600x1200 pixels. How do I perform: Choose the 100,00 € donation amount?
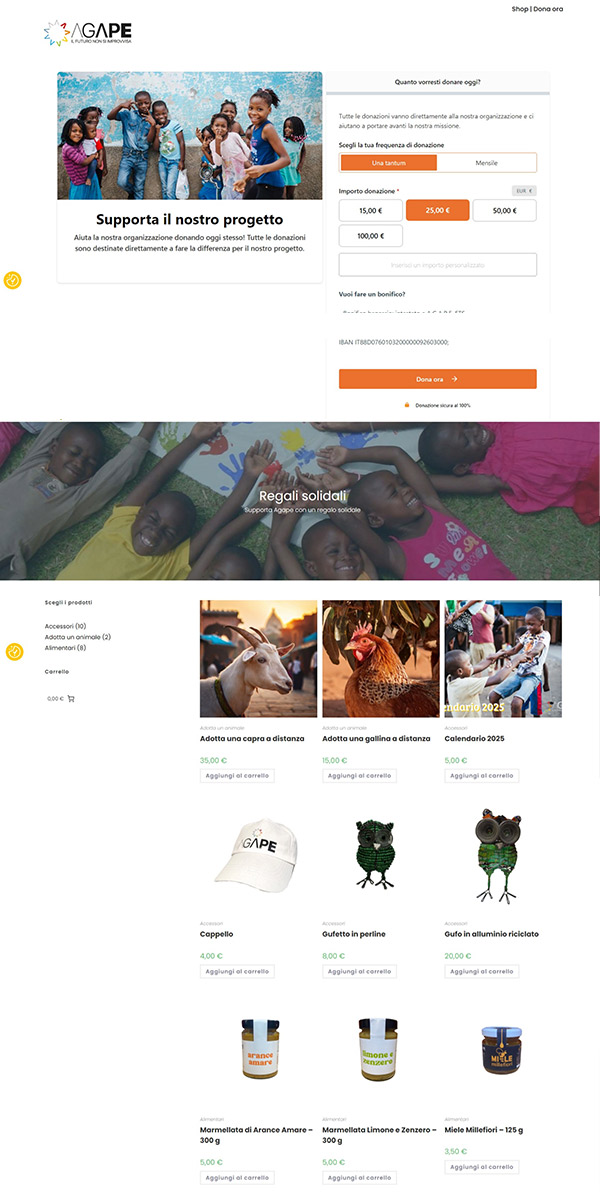pyautogui.click(x=371, y=236)
